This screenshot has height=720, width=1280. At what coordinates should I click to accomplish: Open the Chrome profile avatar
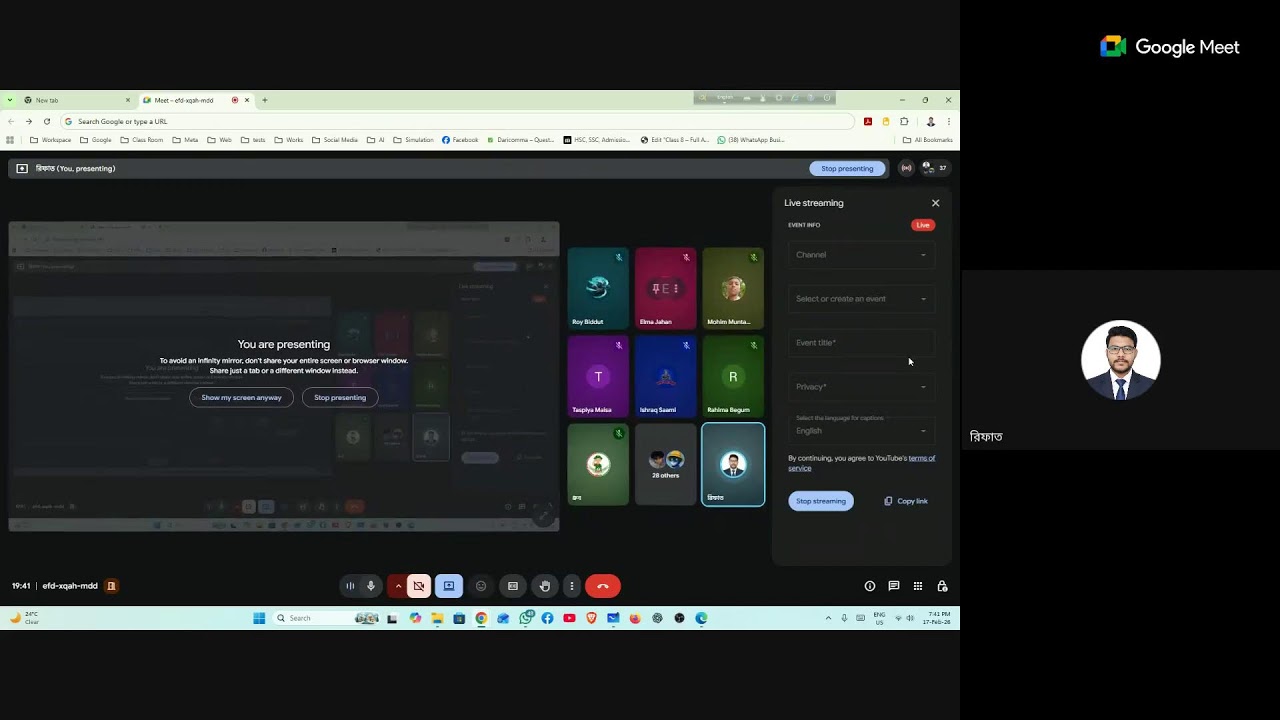tap(930, 122)
